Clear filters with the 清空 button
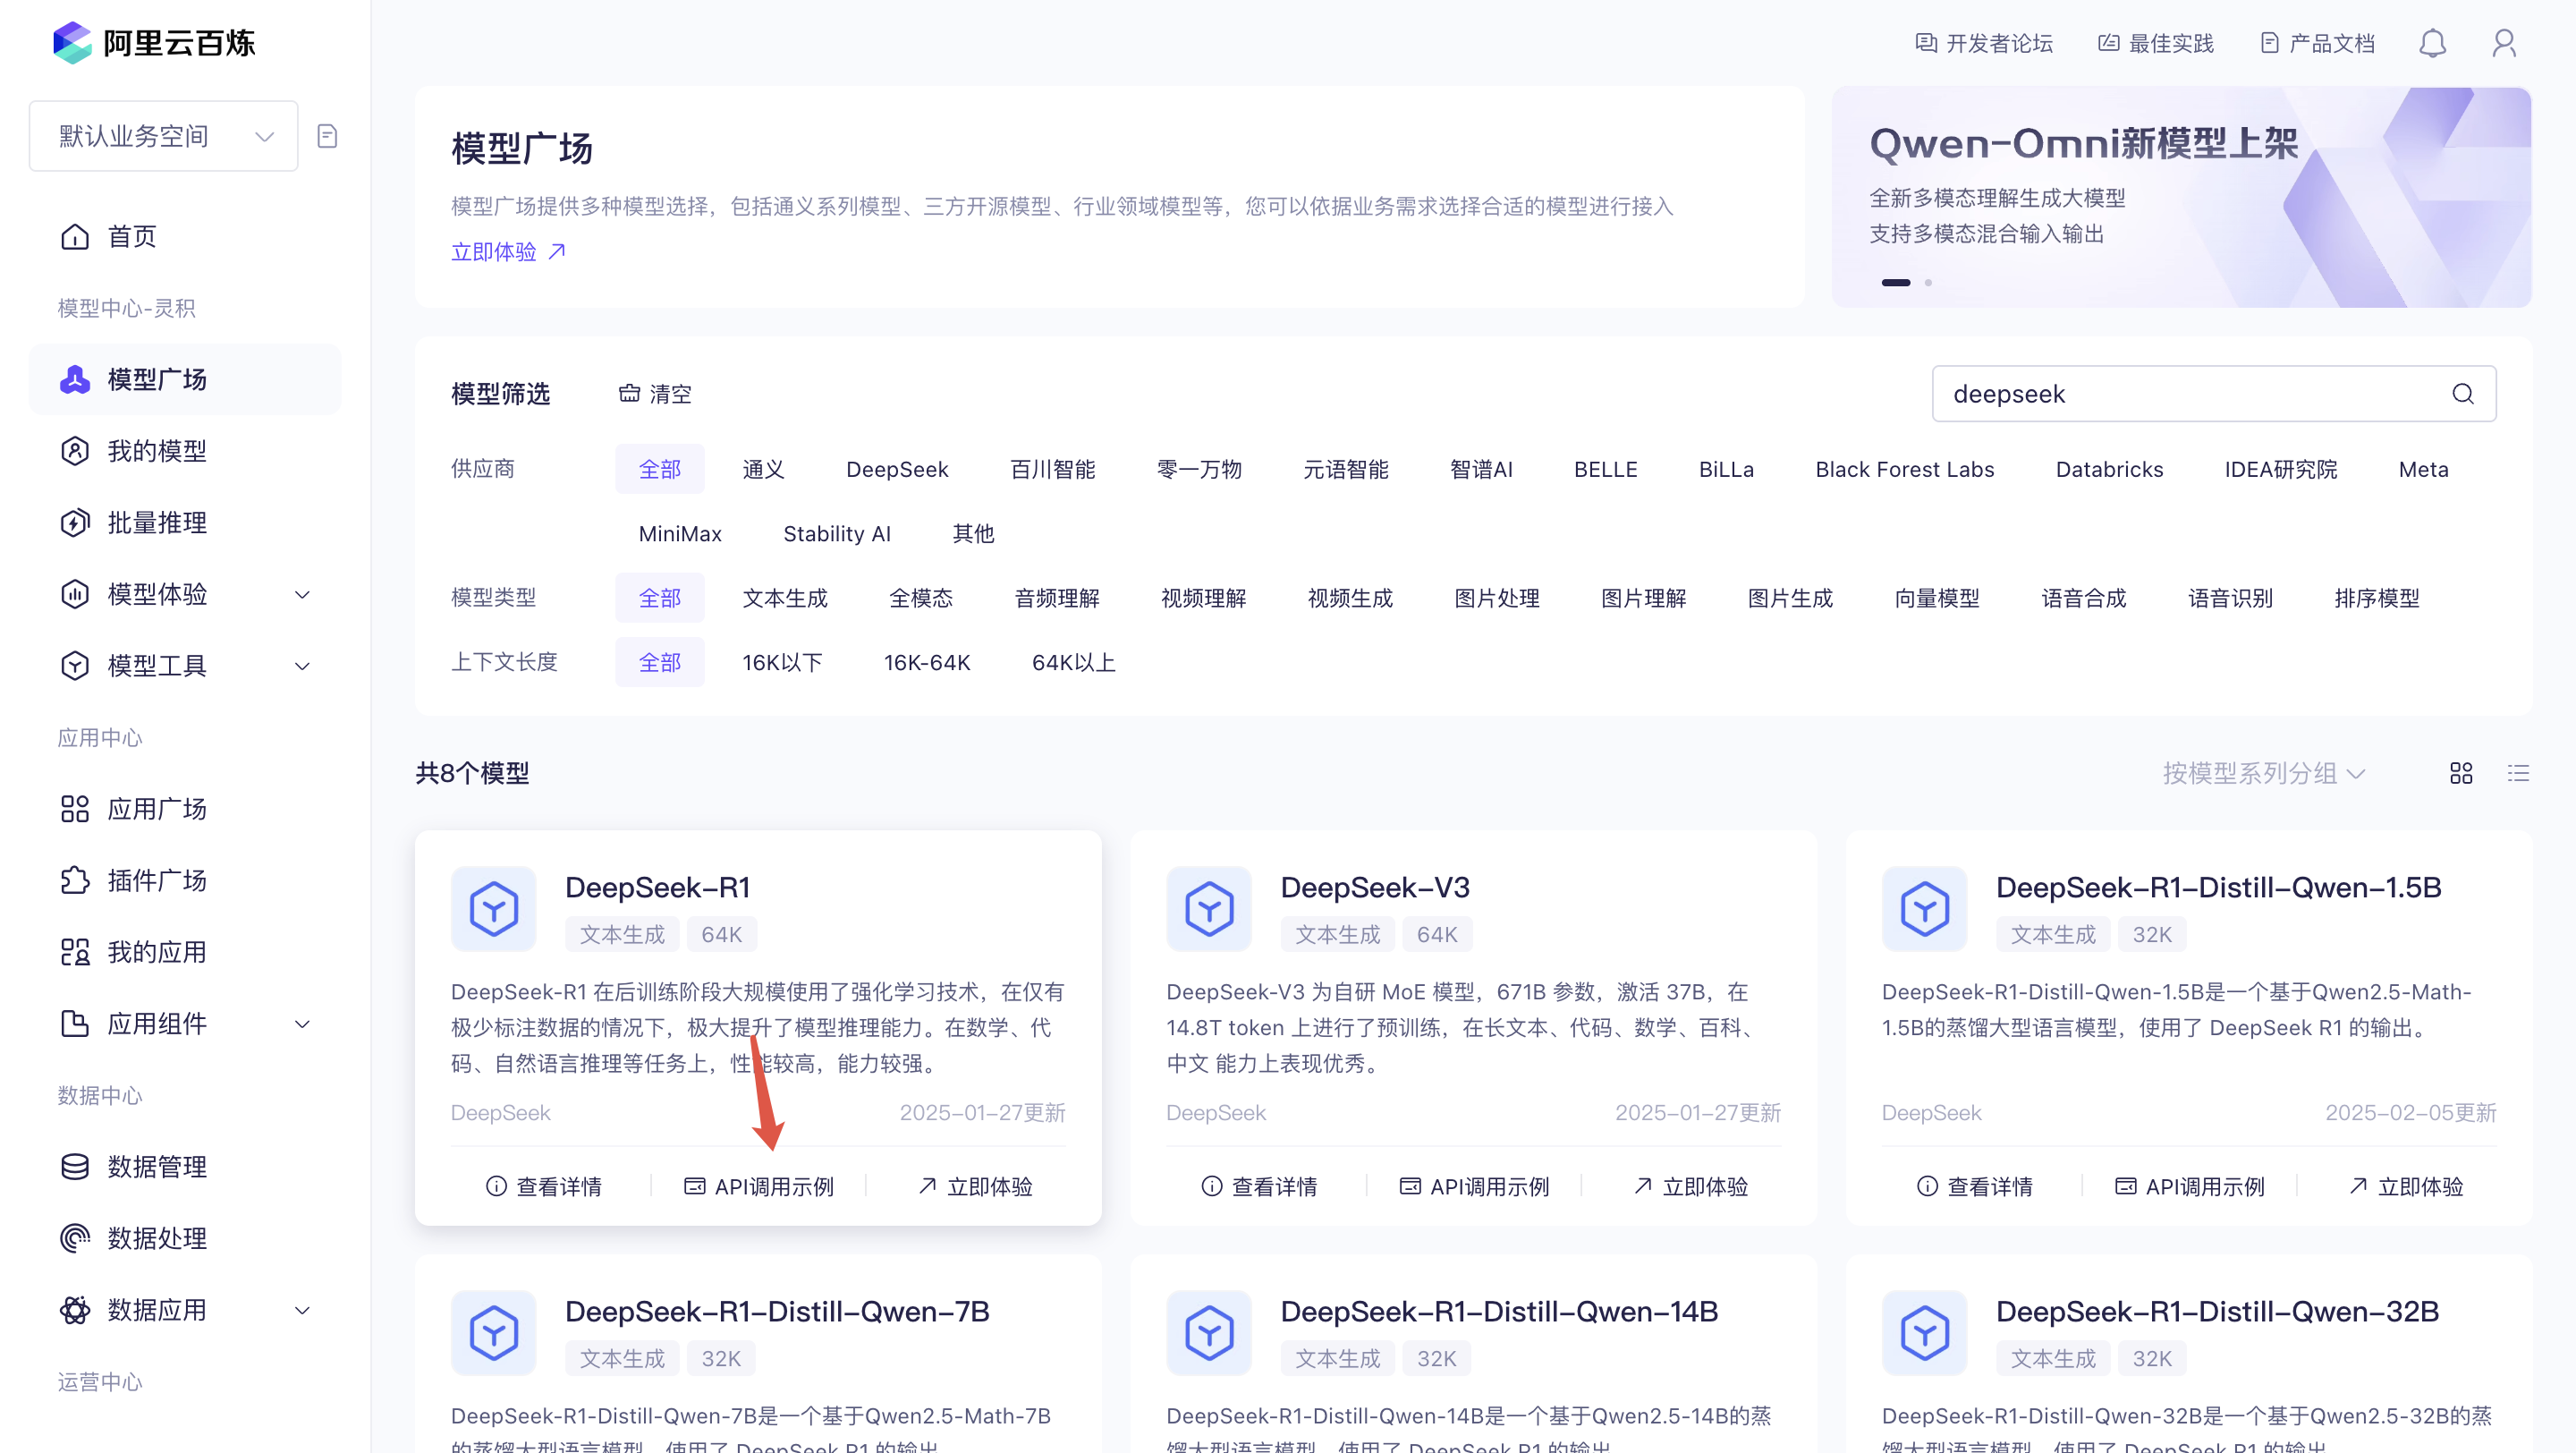Image resolution: width=2576 pixels, height=1453 pixels. [x=655, y=394]
